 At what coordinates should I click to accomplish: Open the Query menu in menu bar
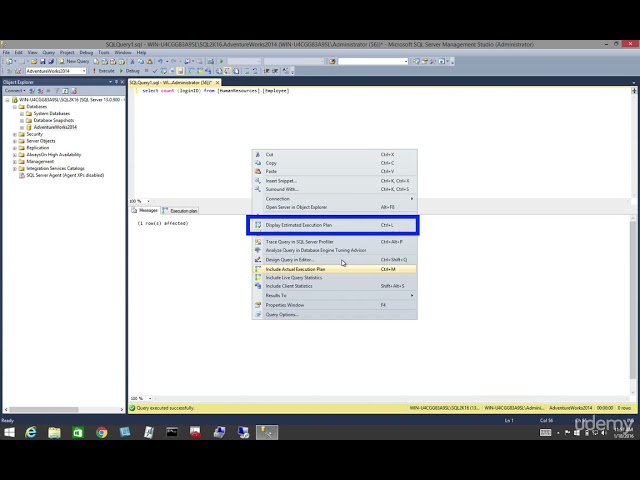(49, 53)
